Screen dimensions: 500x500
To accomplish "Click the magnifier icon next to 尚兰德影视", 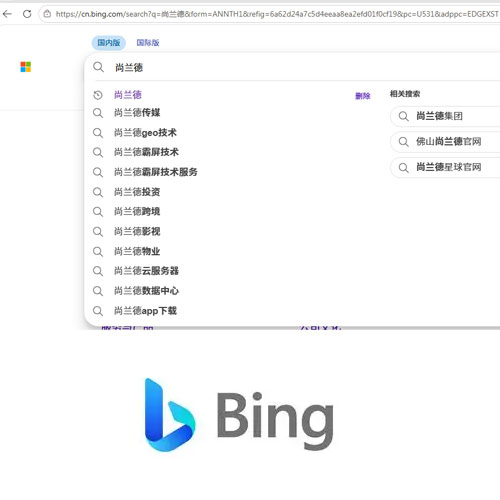I will pos(98,231).
